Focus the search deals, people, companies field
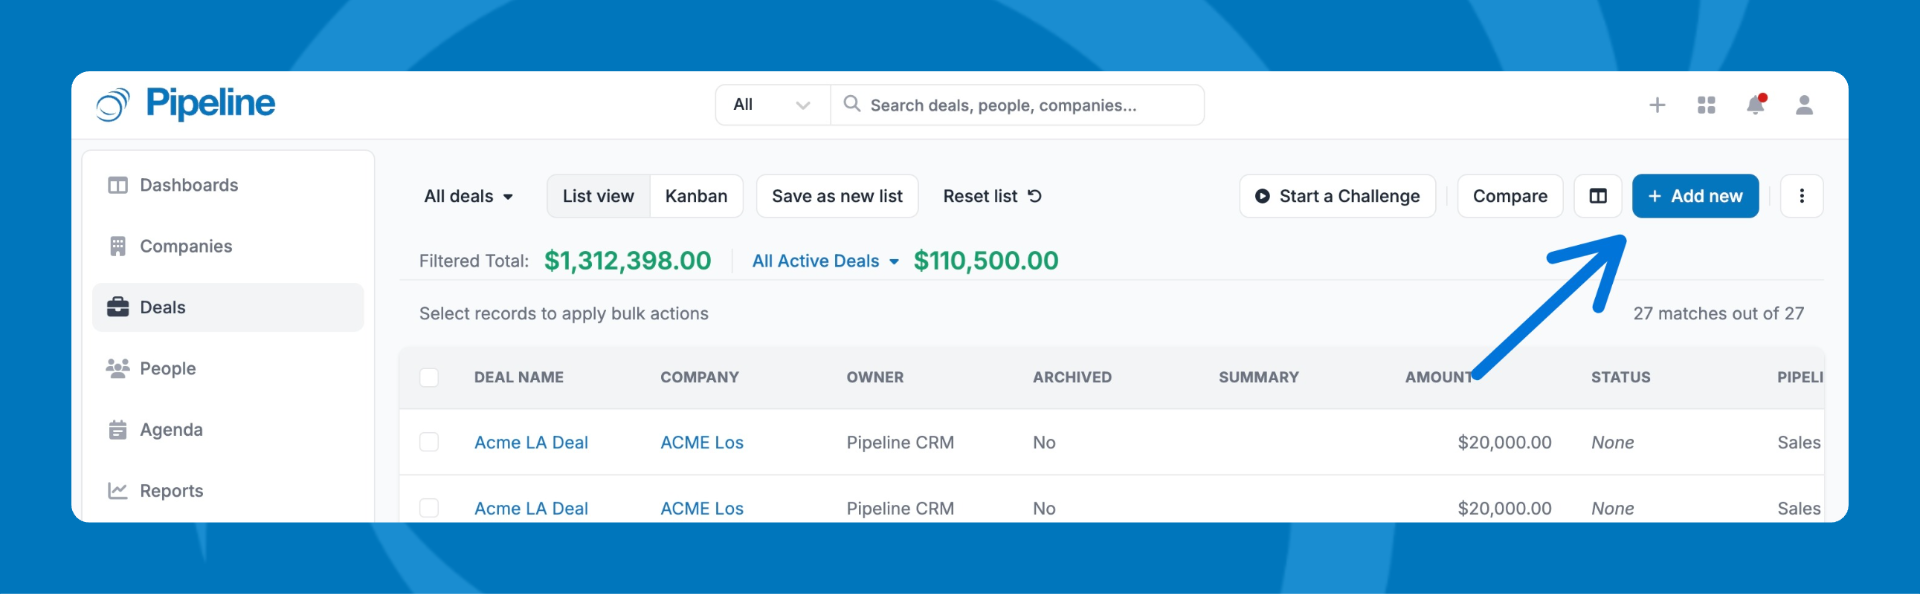Image resolution: width=1920 pixels, height=594 pixels. tap(1020, 105)
